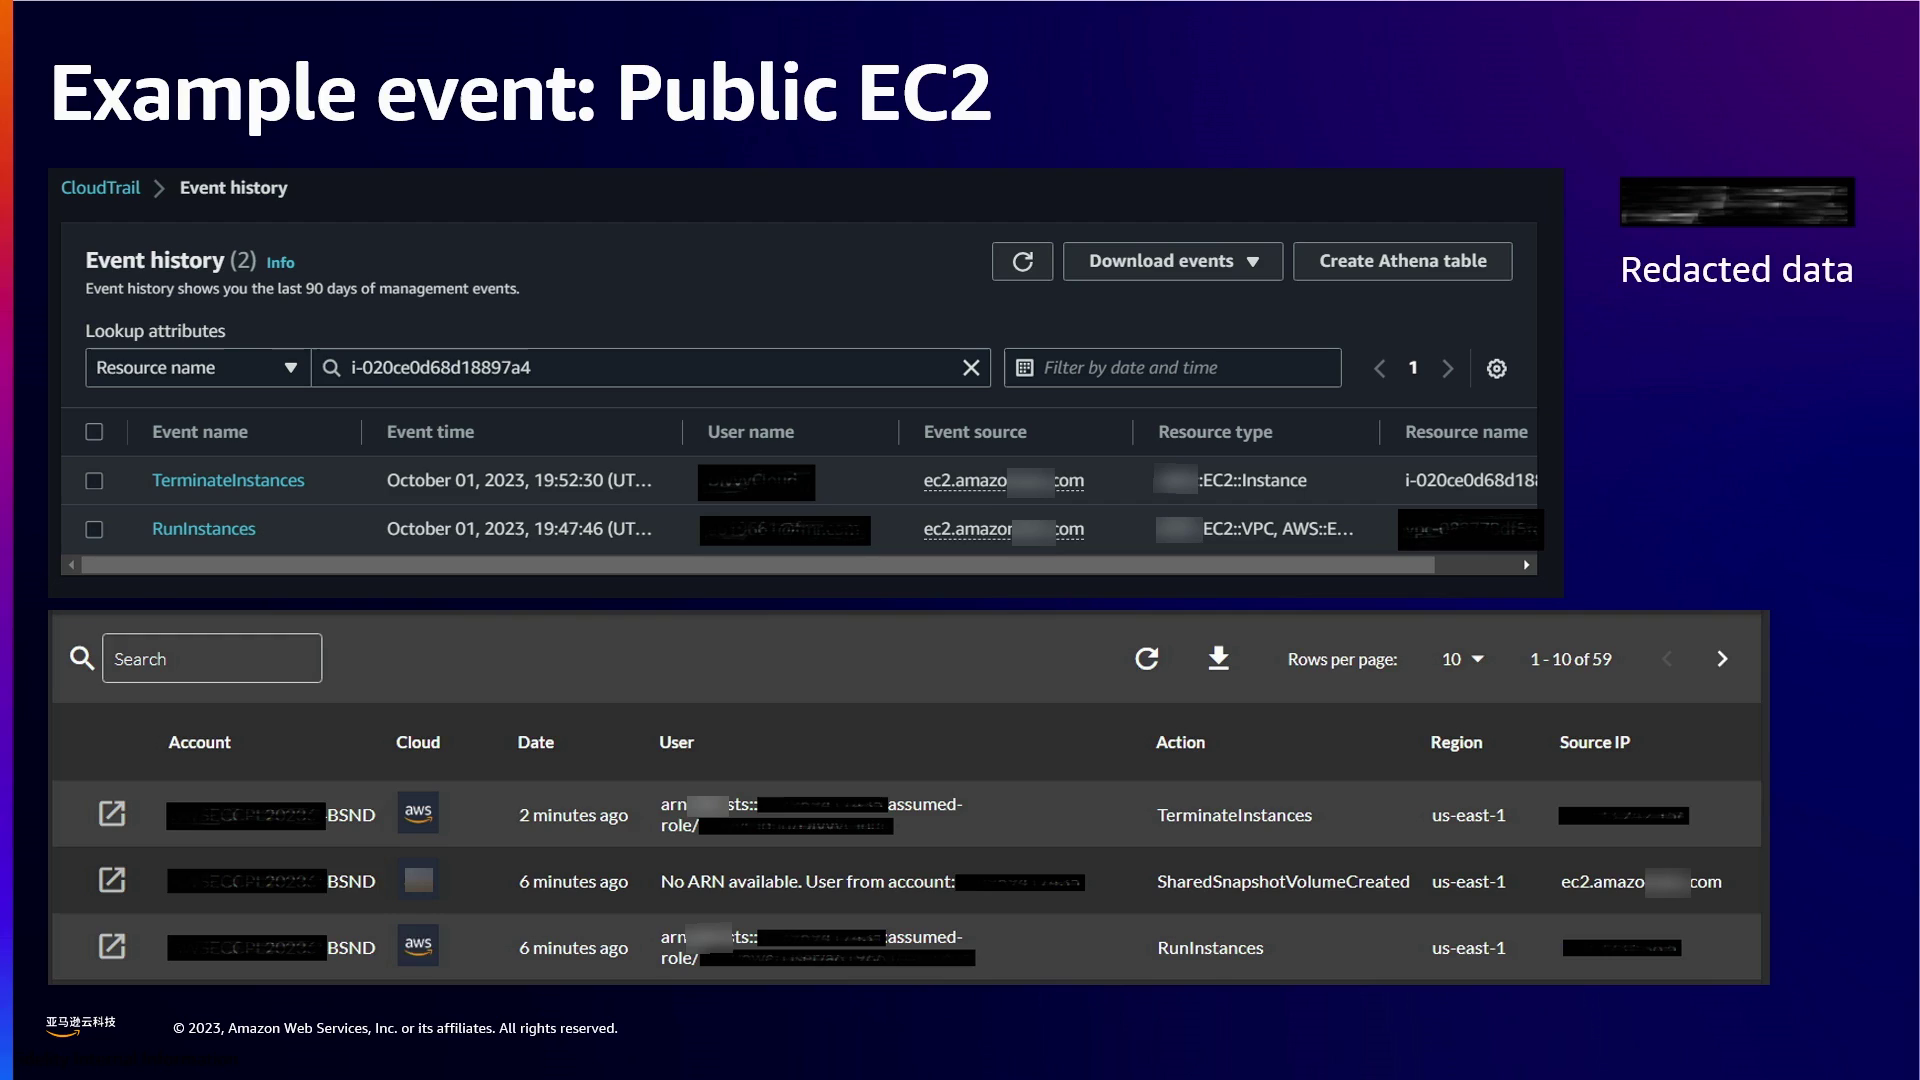
Task: Clear the resource name search filter
Action: tap(970, 368)
